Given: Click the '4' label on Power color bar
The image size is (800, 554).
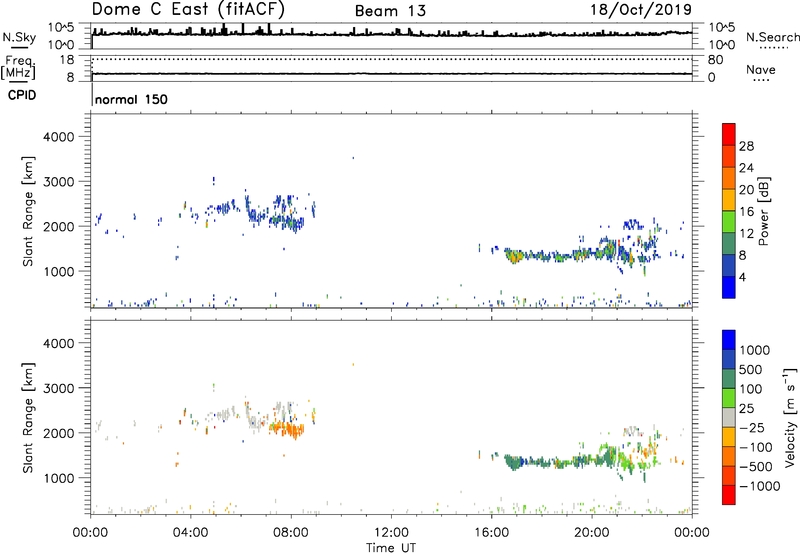Looking at the screenshot, I should tap(743, 277).
